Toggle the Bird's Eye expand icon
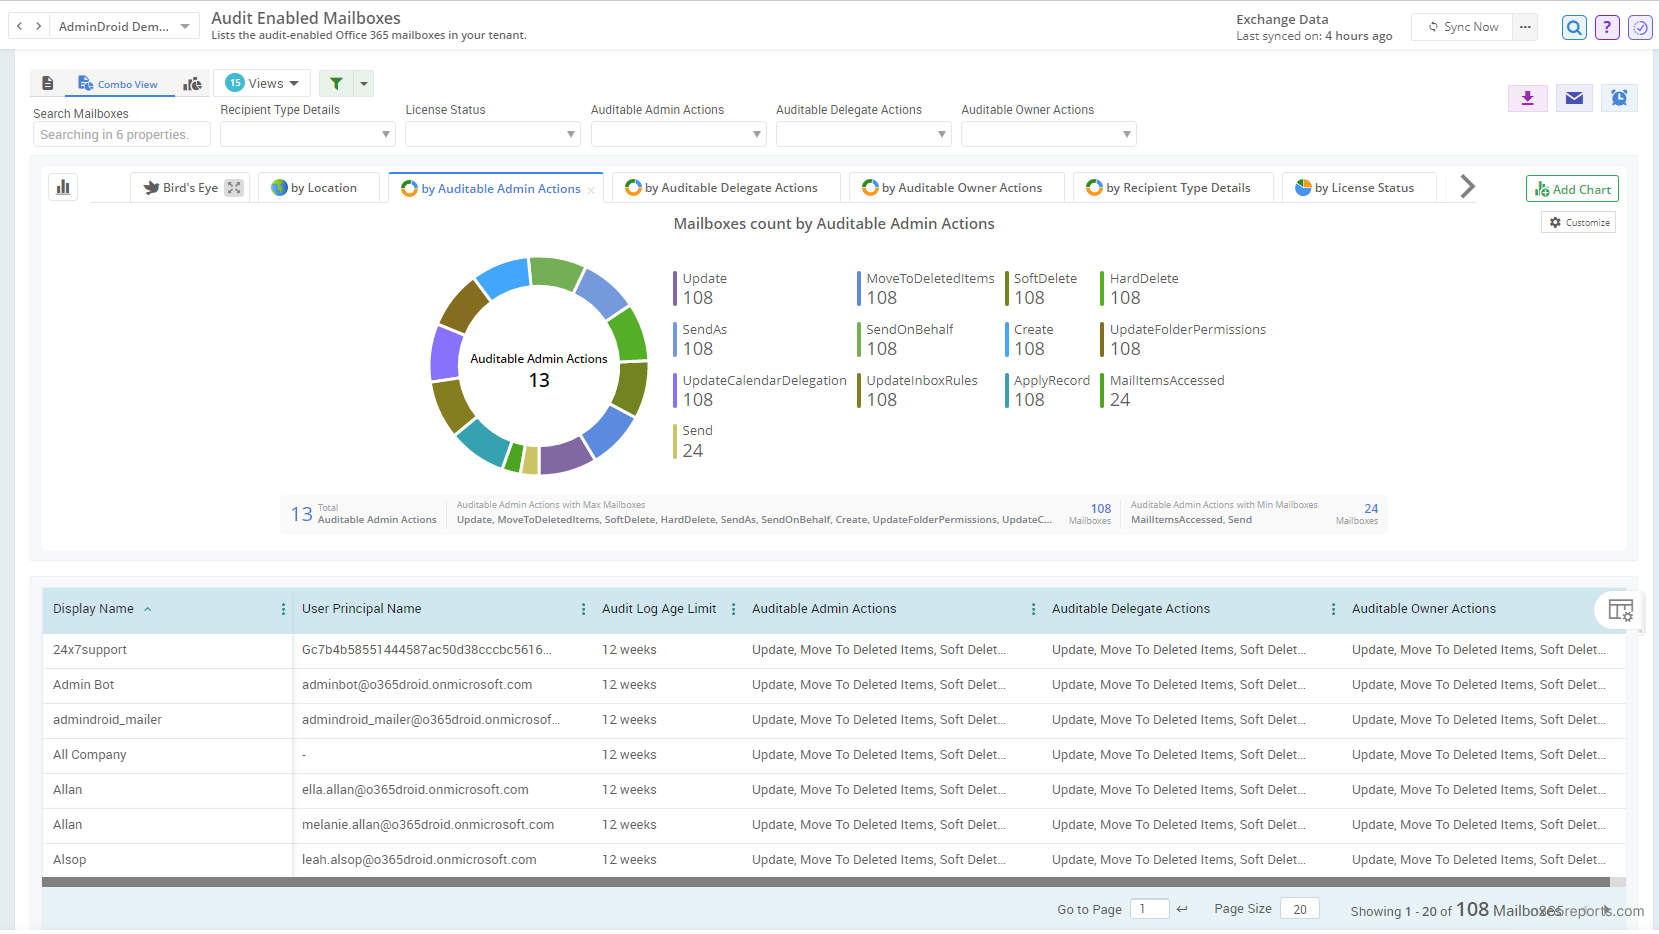The height and width of the screenshot is (934, 1659). pos(234,188)
